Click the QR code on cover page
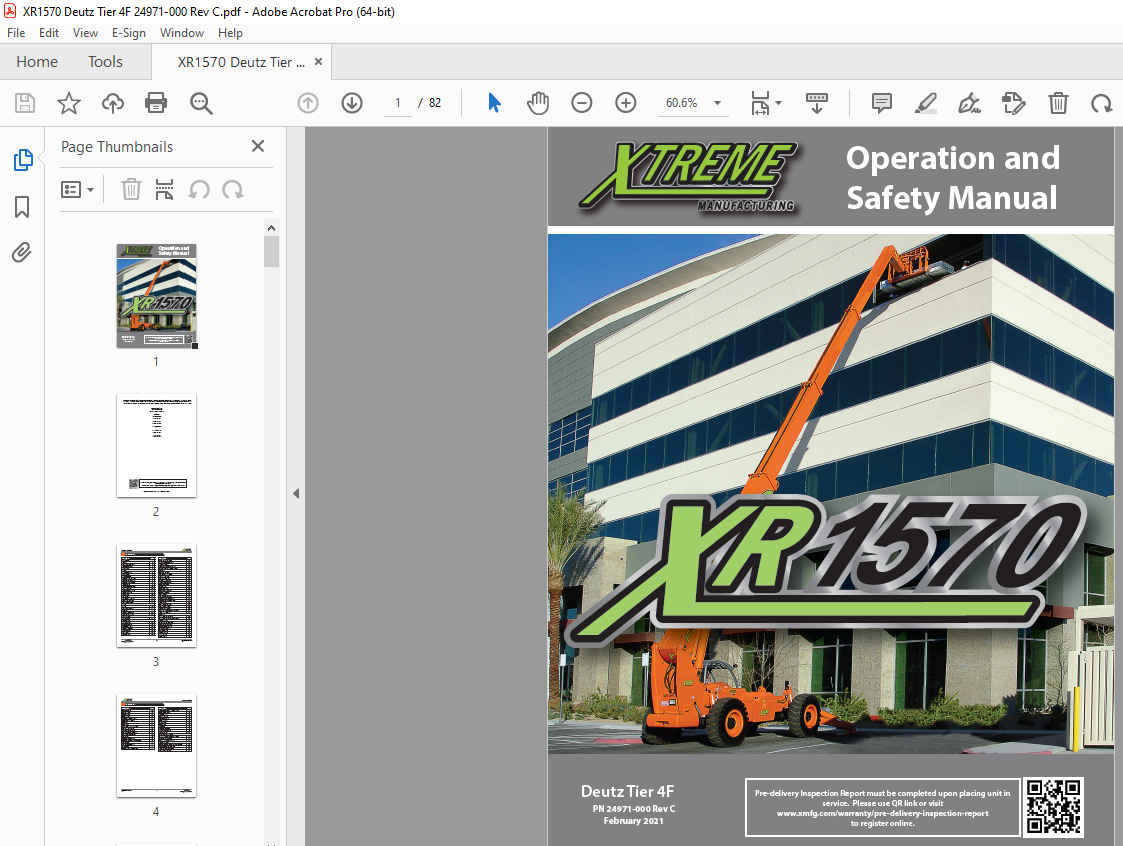 coord(1053,807)
